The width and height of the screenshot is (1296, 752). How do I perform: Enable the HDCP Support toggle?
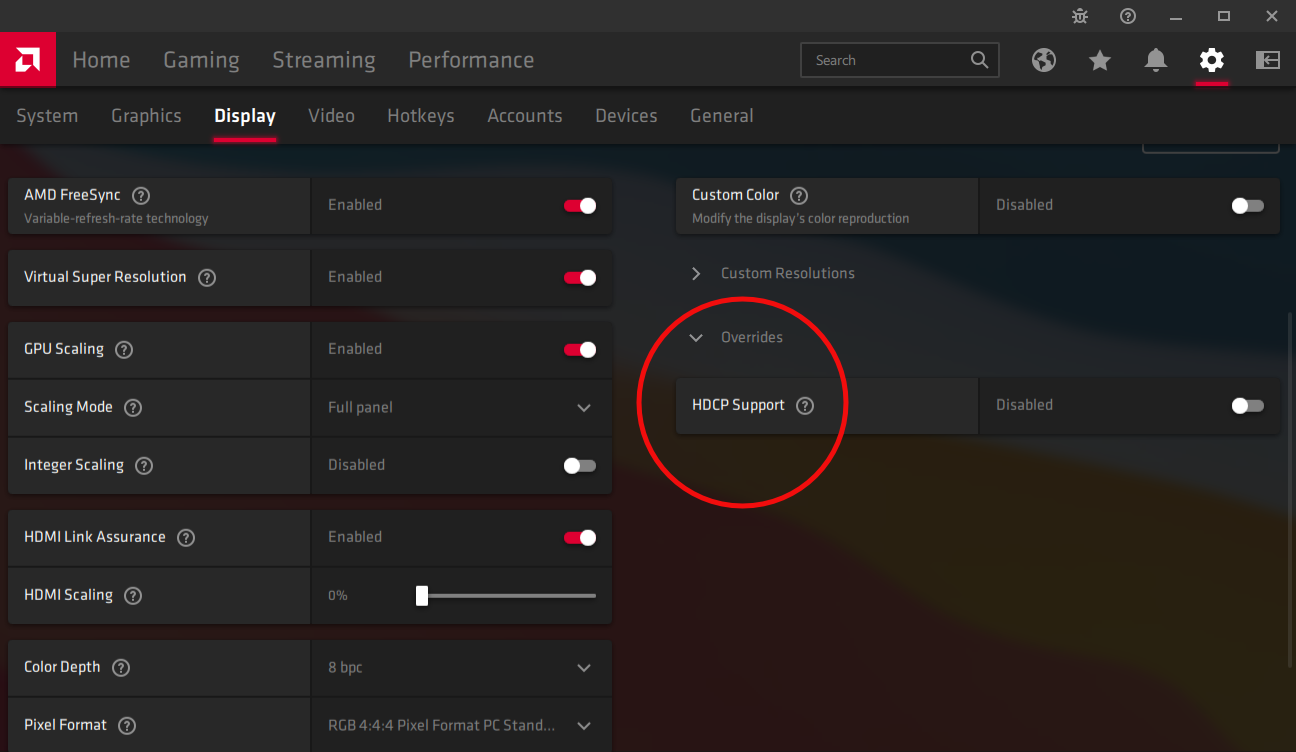point(1248,405)
